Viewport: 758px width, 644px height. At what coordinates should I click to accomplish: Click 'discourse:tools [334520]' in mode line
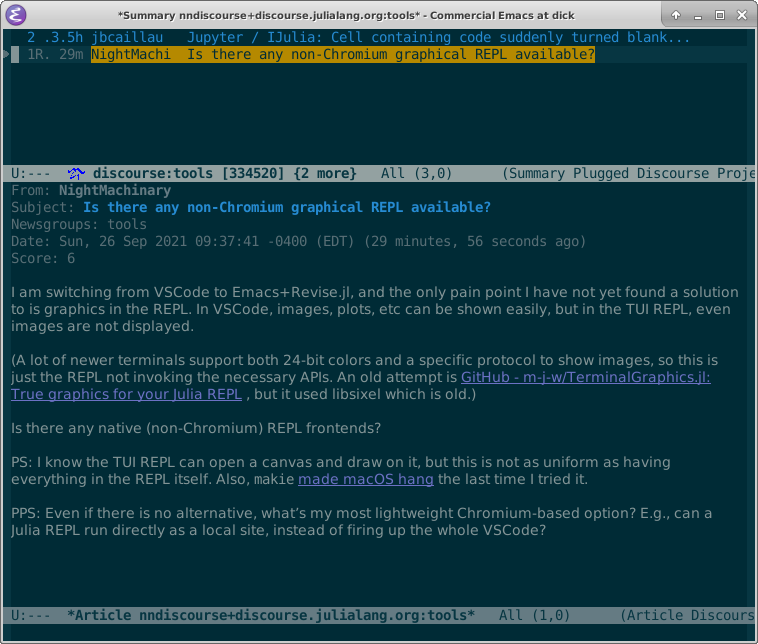(189, 173)
